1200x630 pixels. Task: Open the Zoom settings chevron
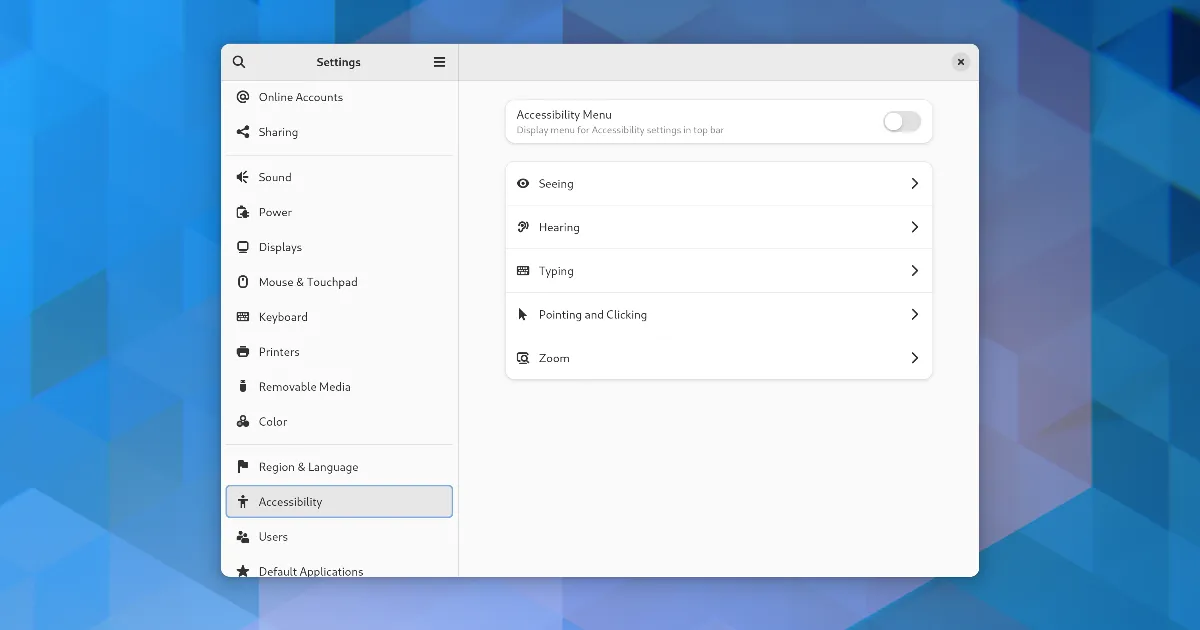914,358
